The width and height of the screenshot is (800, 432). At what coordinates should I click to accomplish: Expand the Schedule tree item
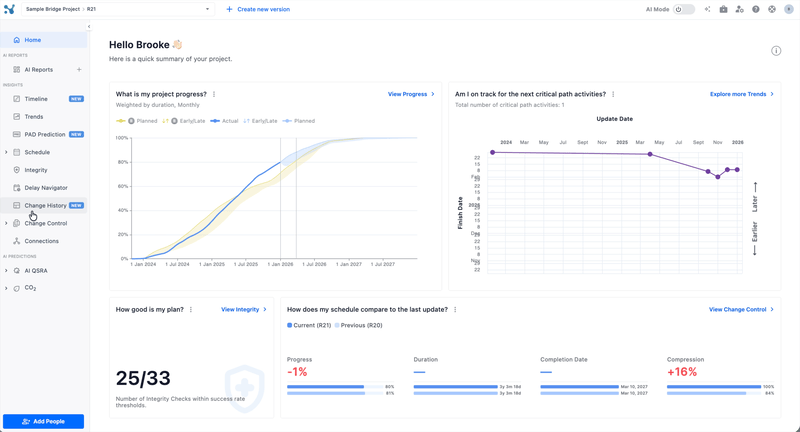(6, 152)
